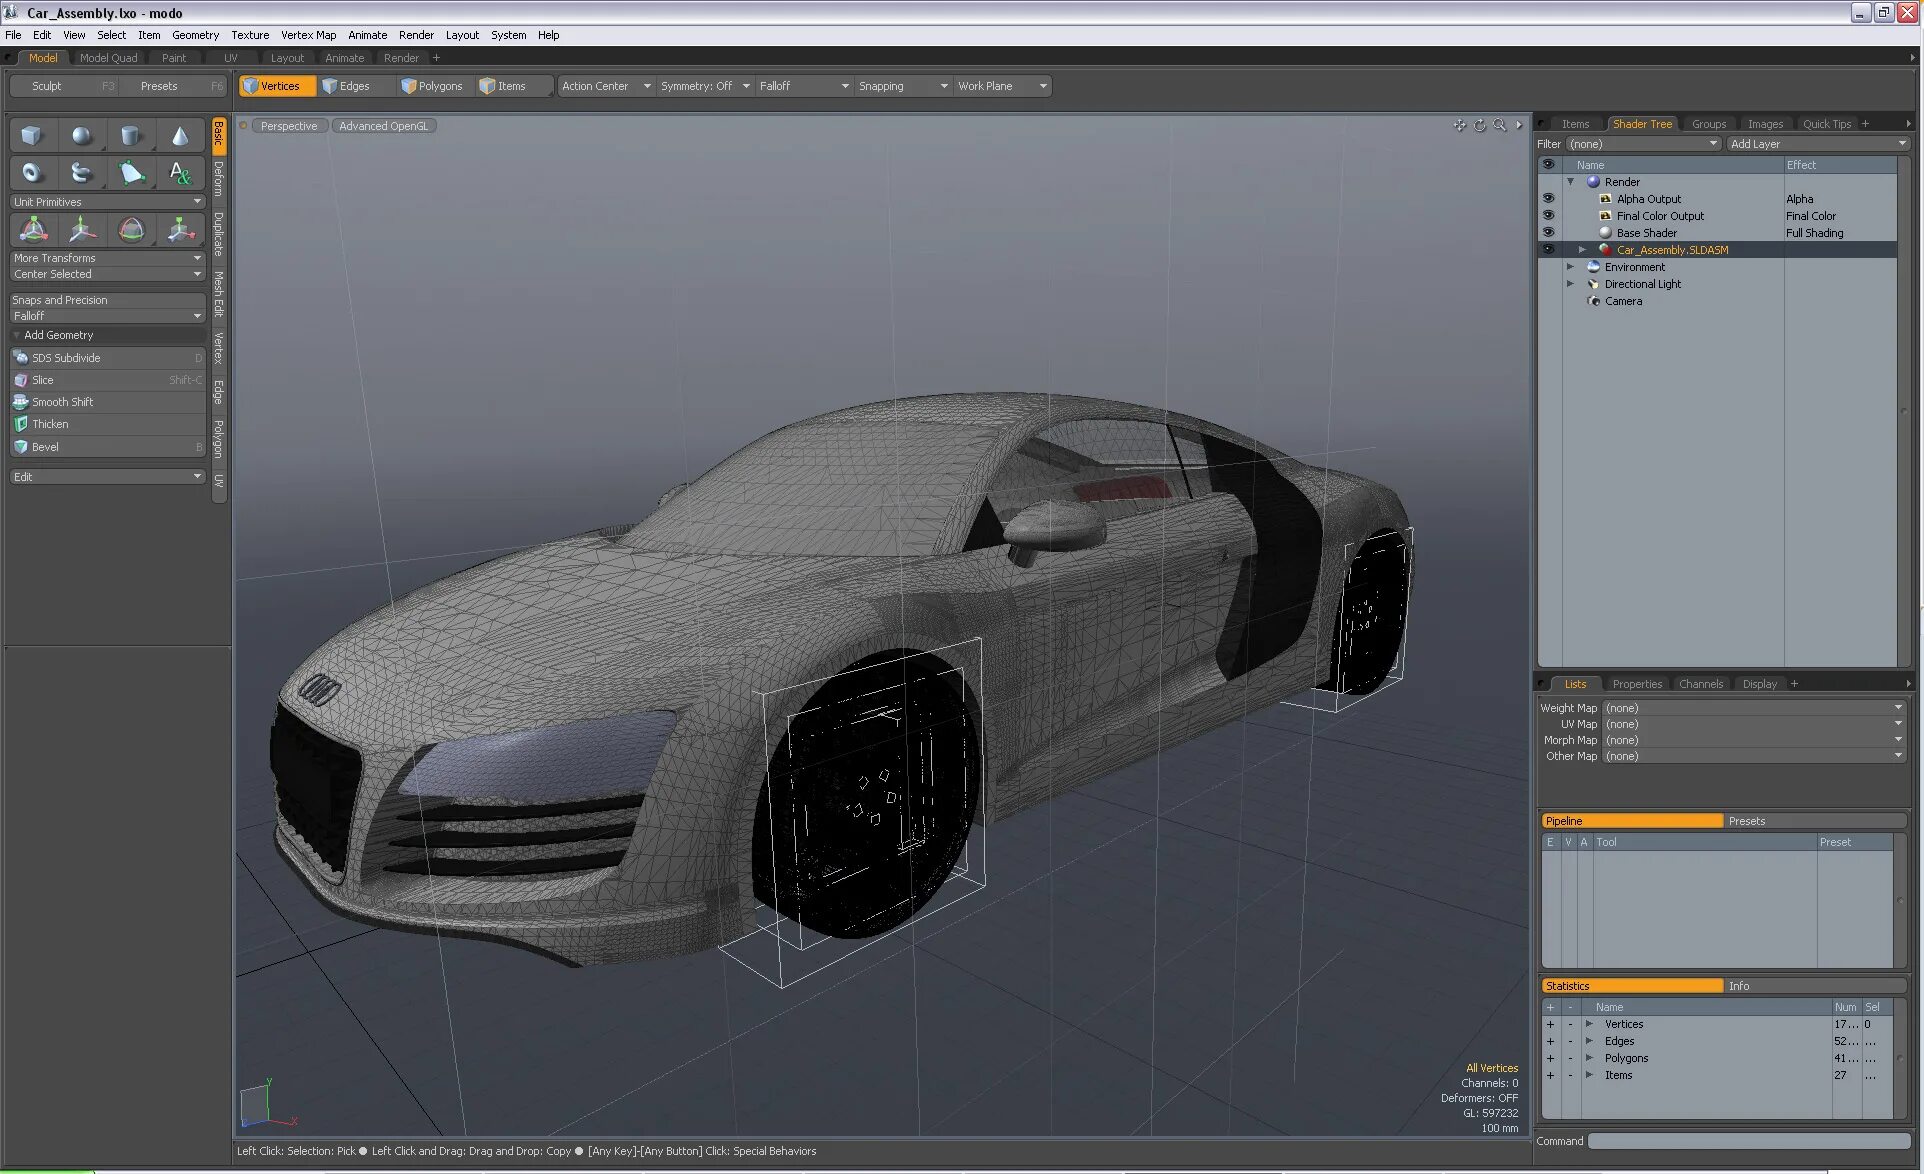Click the Smooth Shift tool
This screenshot has width=1924, height=1174.
click(x=107, y=402)
